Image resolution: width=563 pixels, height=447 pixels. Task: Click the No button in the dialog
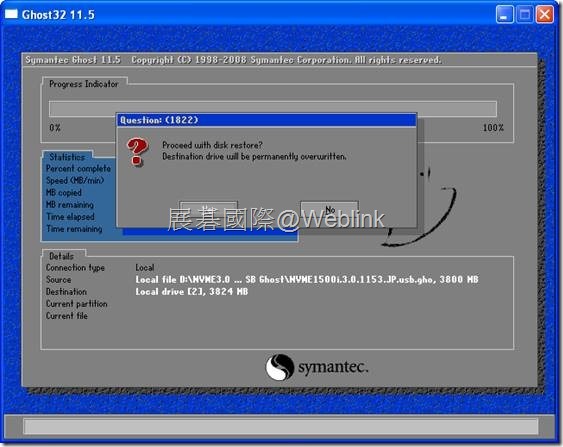[329, 210]
